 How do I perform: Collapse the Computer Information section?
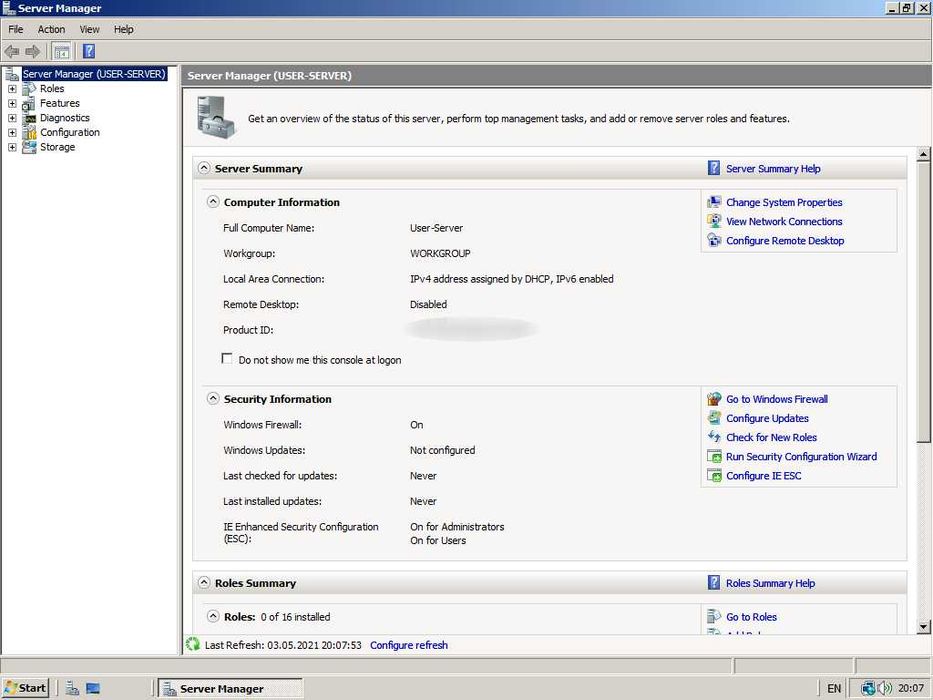click(213, 202)
